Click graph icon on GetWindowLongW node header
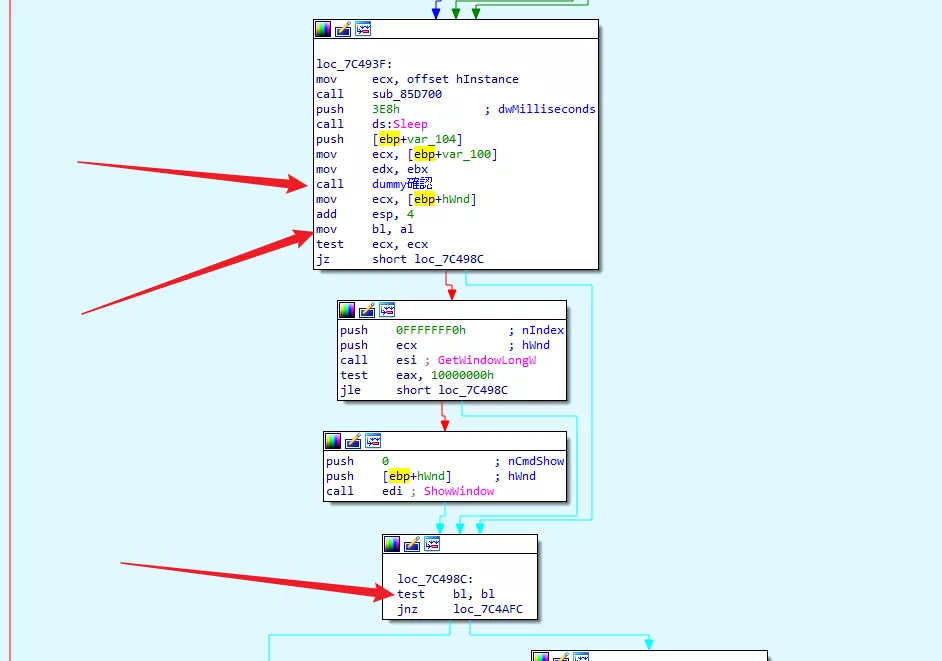 point(387,310)
